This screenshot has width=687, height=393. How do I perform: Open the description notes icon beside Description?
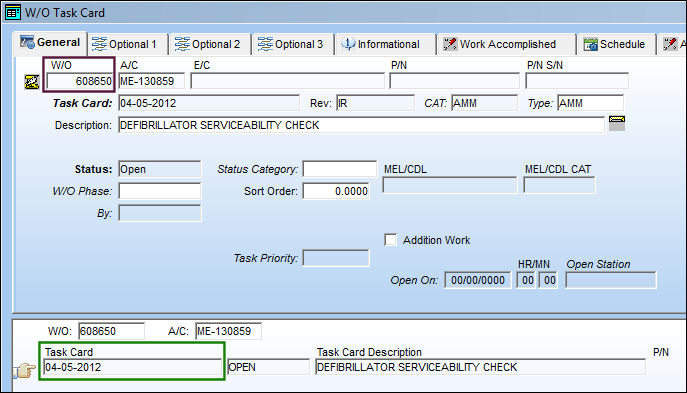point(617,123)
